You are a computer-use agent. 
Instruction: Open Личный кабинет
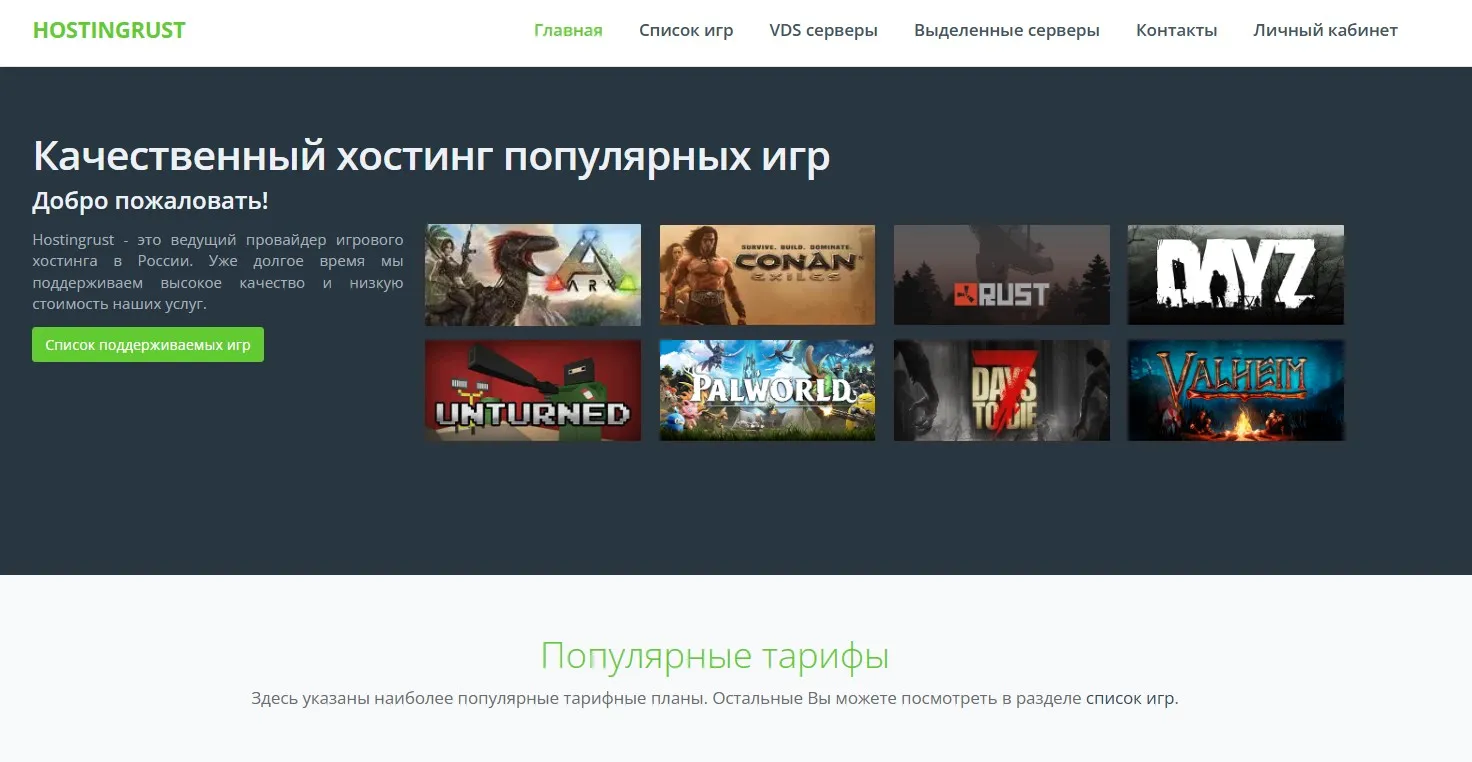coord(1326,30)
